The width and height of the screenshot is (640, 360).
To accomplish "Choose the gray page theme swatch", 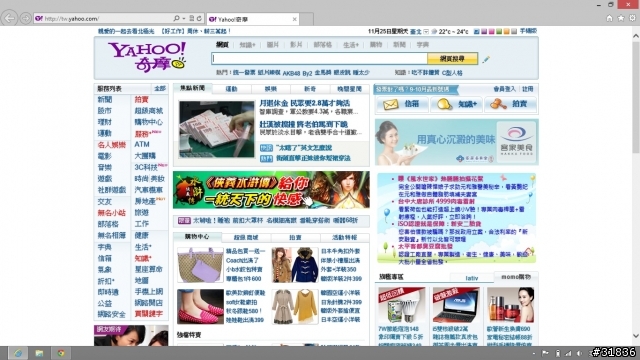I will coord(514,31).
